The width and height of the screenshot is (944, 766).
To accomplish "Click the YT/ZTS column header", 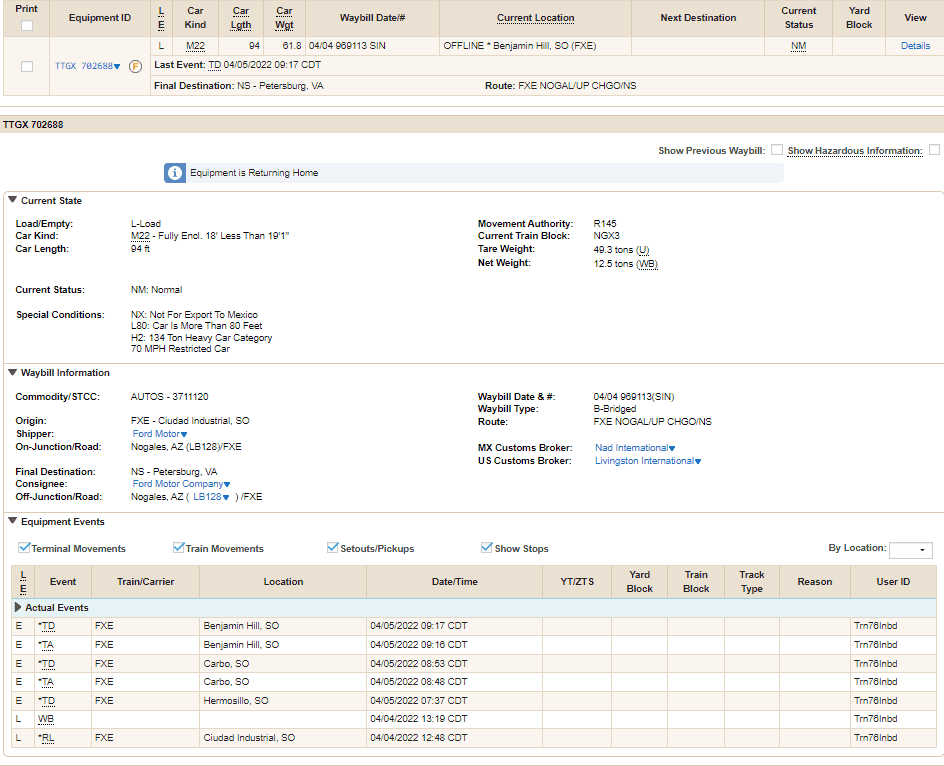I will pos(577,582).
